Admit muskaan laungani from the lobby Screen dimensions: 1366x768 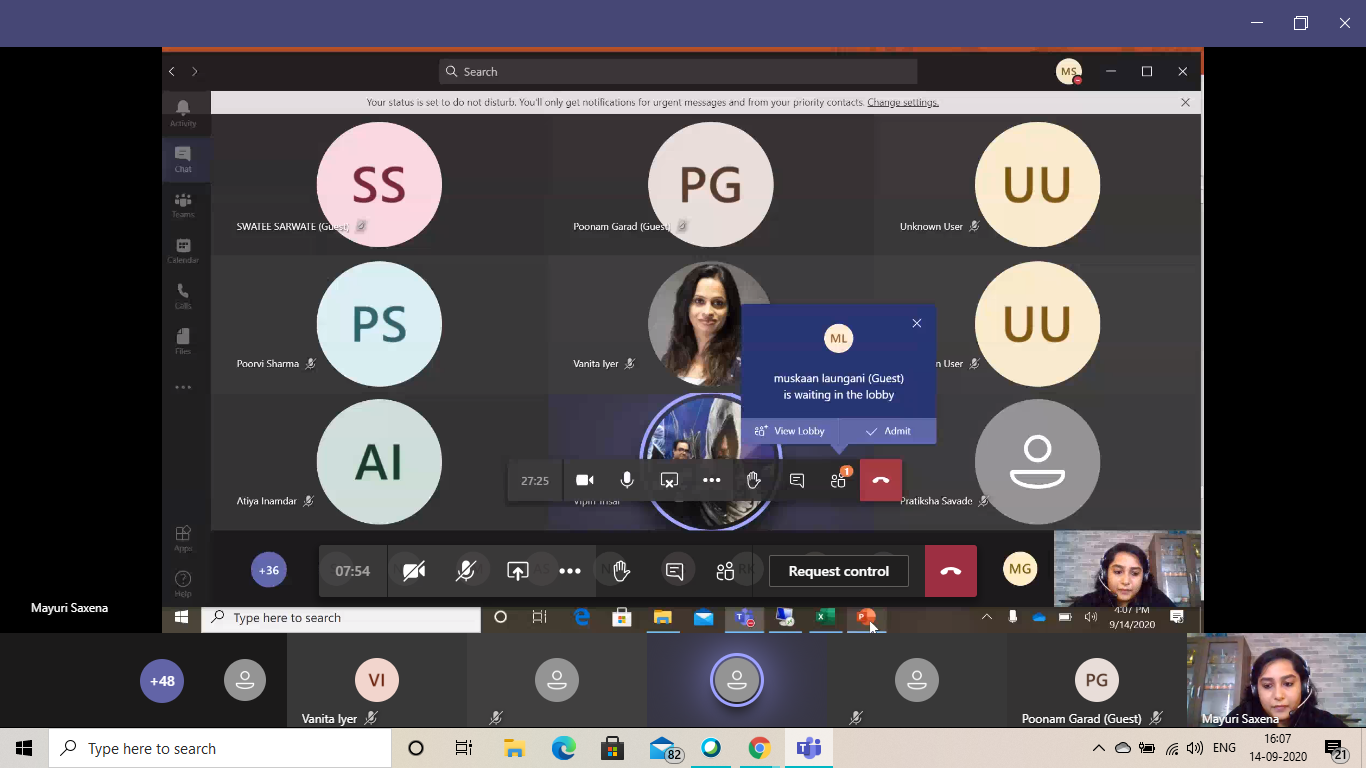(888, 431)
